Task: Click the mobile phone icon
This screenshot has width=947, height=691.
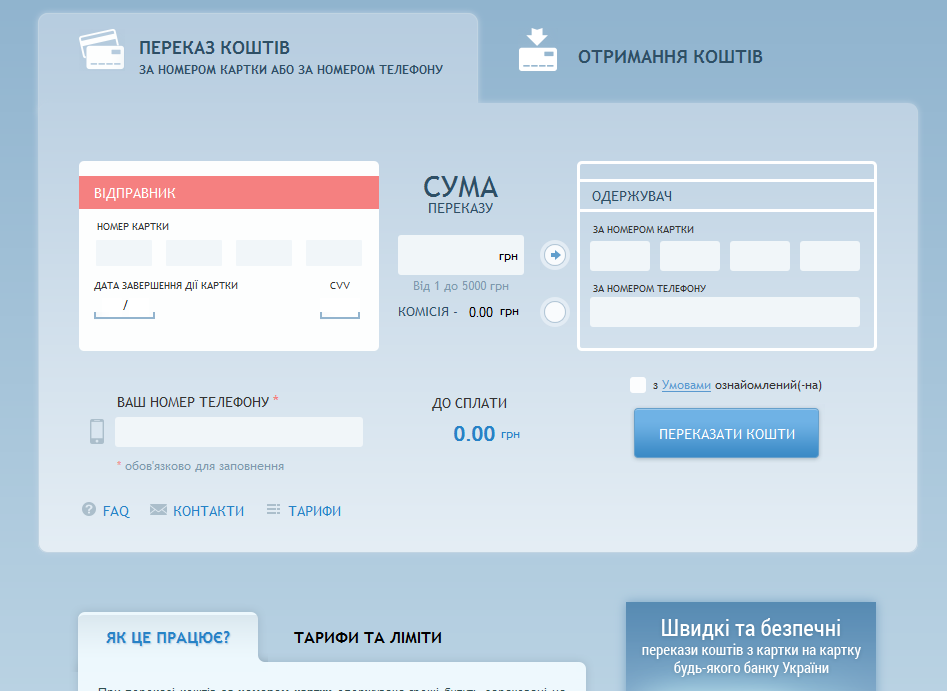Action: pos(97,431)
